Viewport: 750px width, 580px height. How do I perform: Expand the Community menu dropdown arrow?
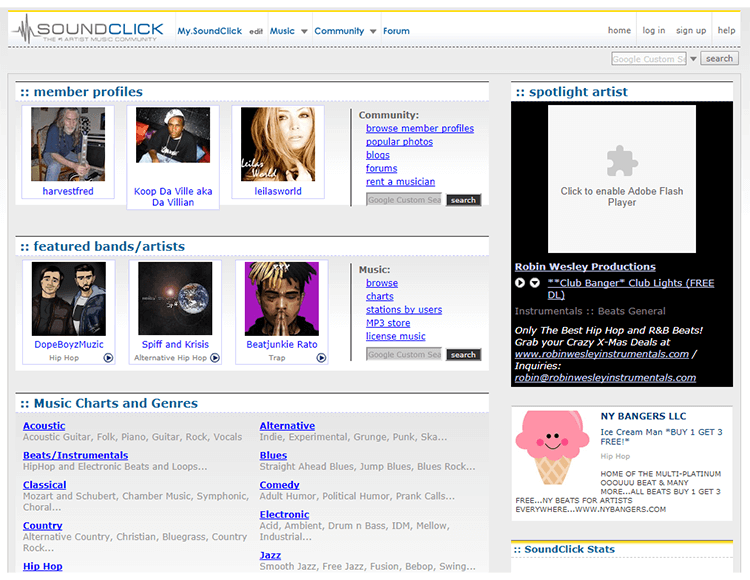pos(373,31)
